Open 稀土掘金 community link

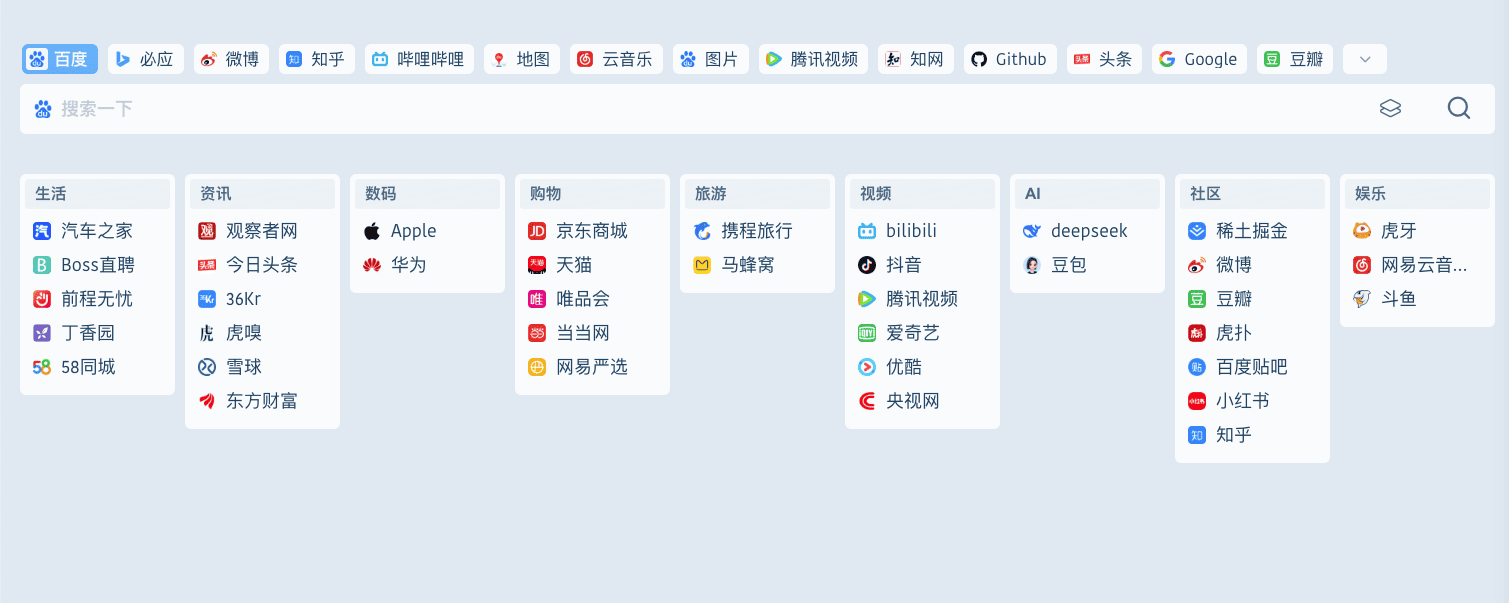coord(1250,231)
